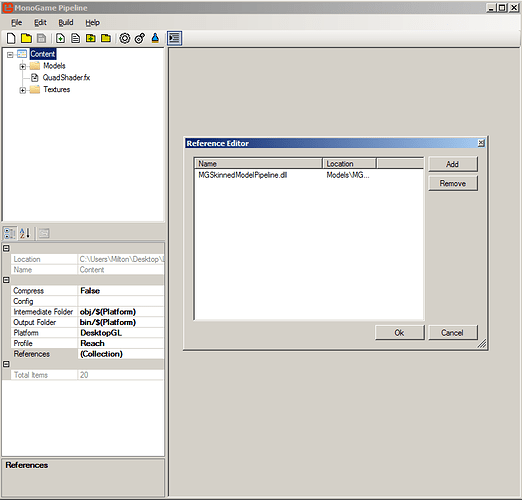Image resolution: width=522 pixels, height=500 pixels.
Task: Click the Build gear icon
Action: click(125, 38)
